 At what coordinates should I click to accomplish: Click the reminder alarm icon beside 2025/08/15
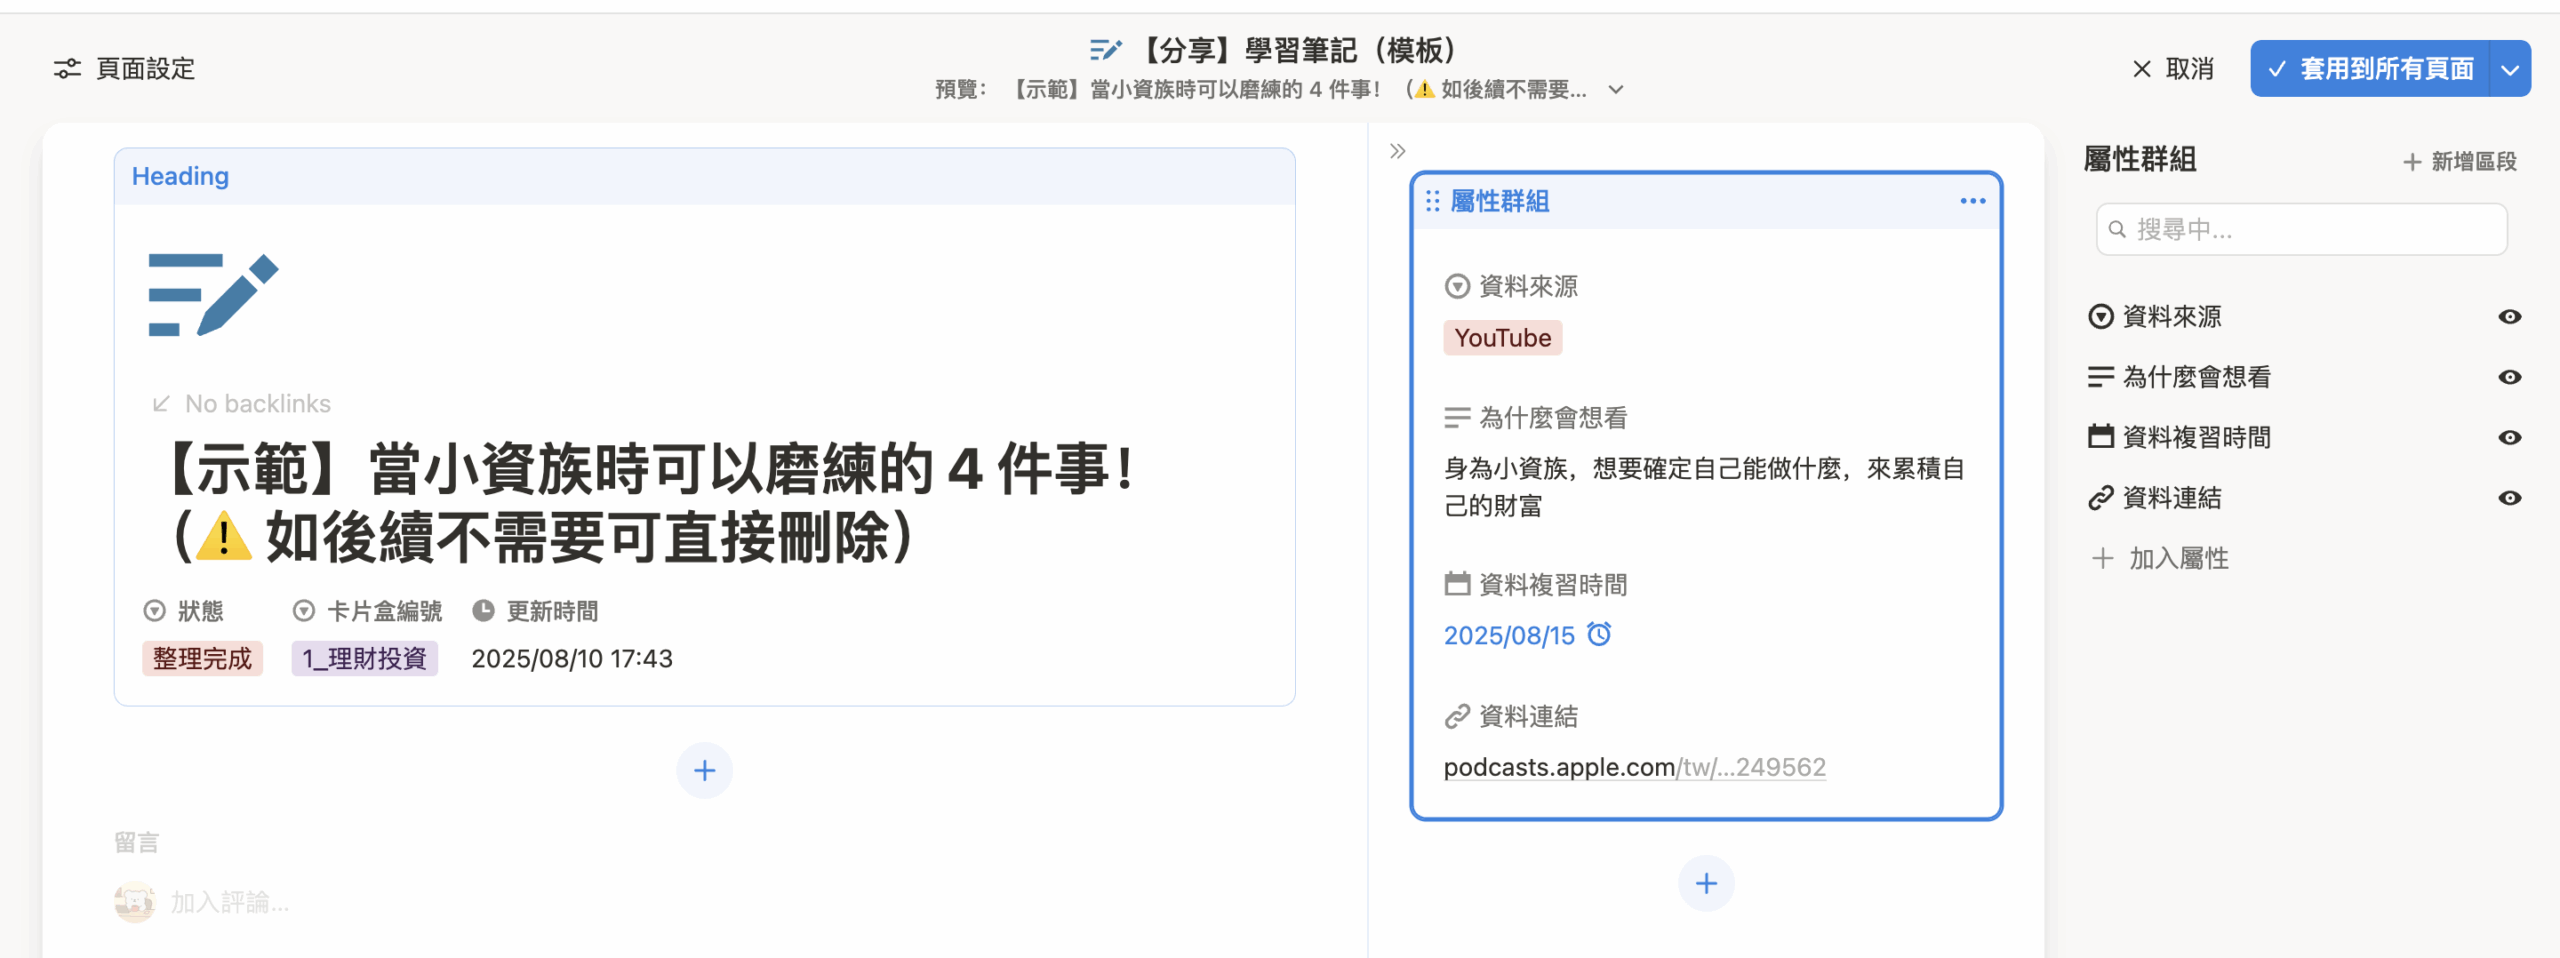(1599, 635)
